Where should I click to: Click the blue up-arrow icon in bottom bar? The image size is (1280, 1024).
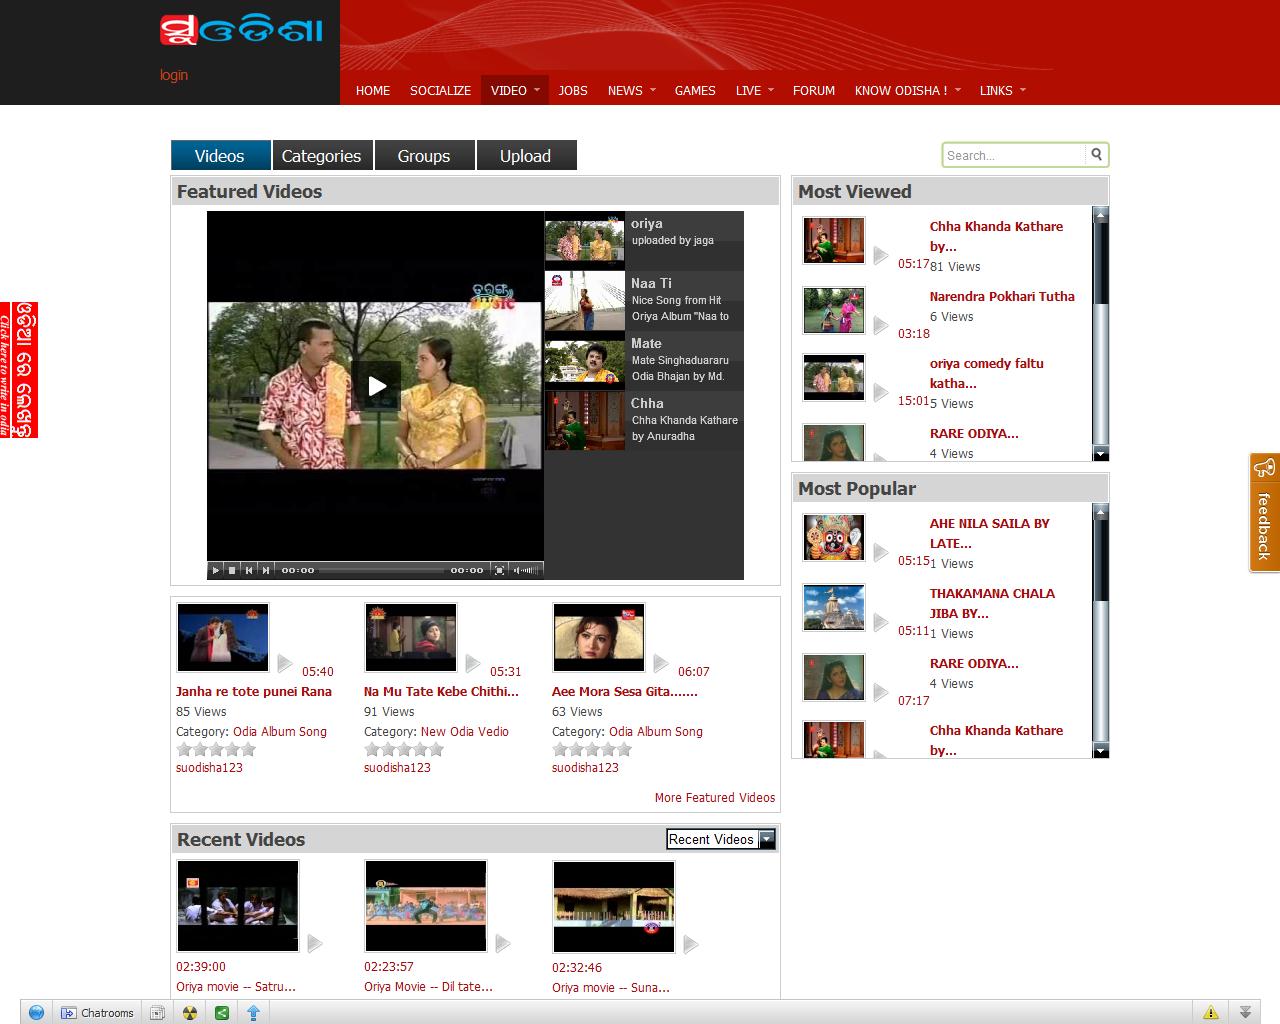click(x=253, y=1013)
